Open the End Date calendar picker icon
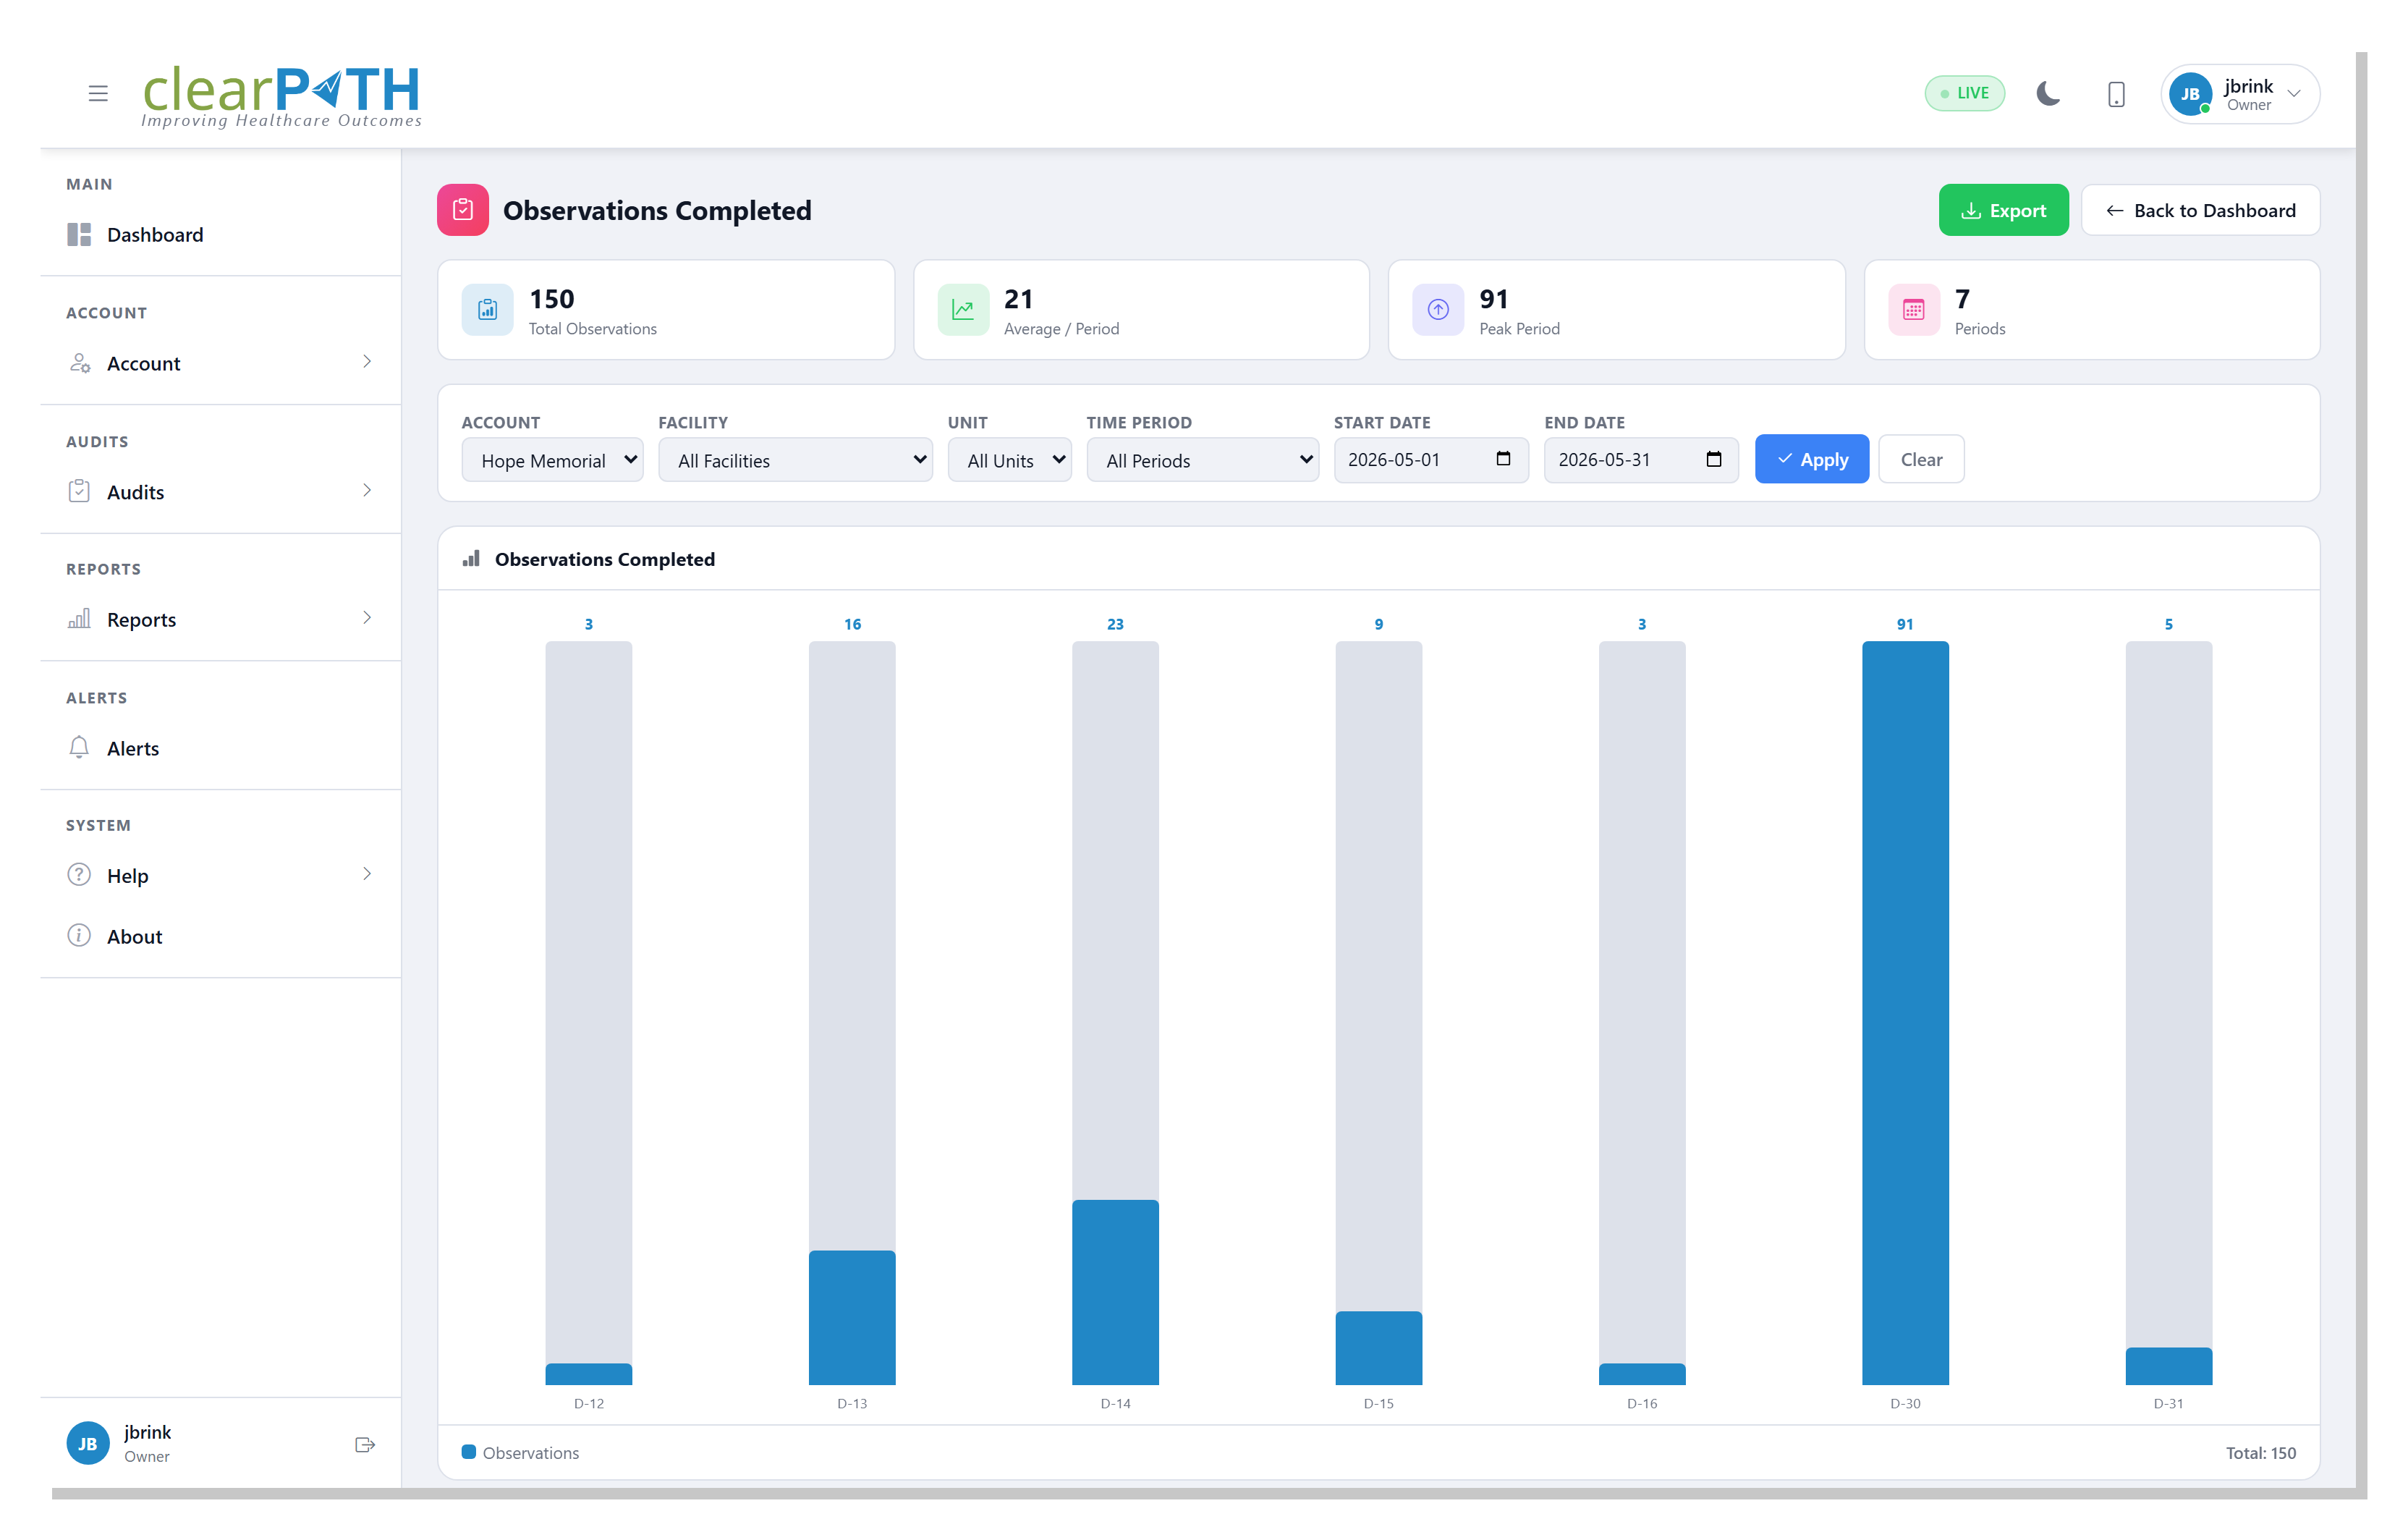 point(1714,459)
